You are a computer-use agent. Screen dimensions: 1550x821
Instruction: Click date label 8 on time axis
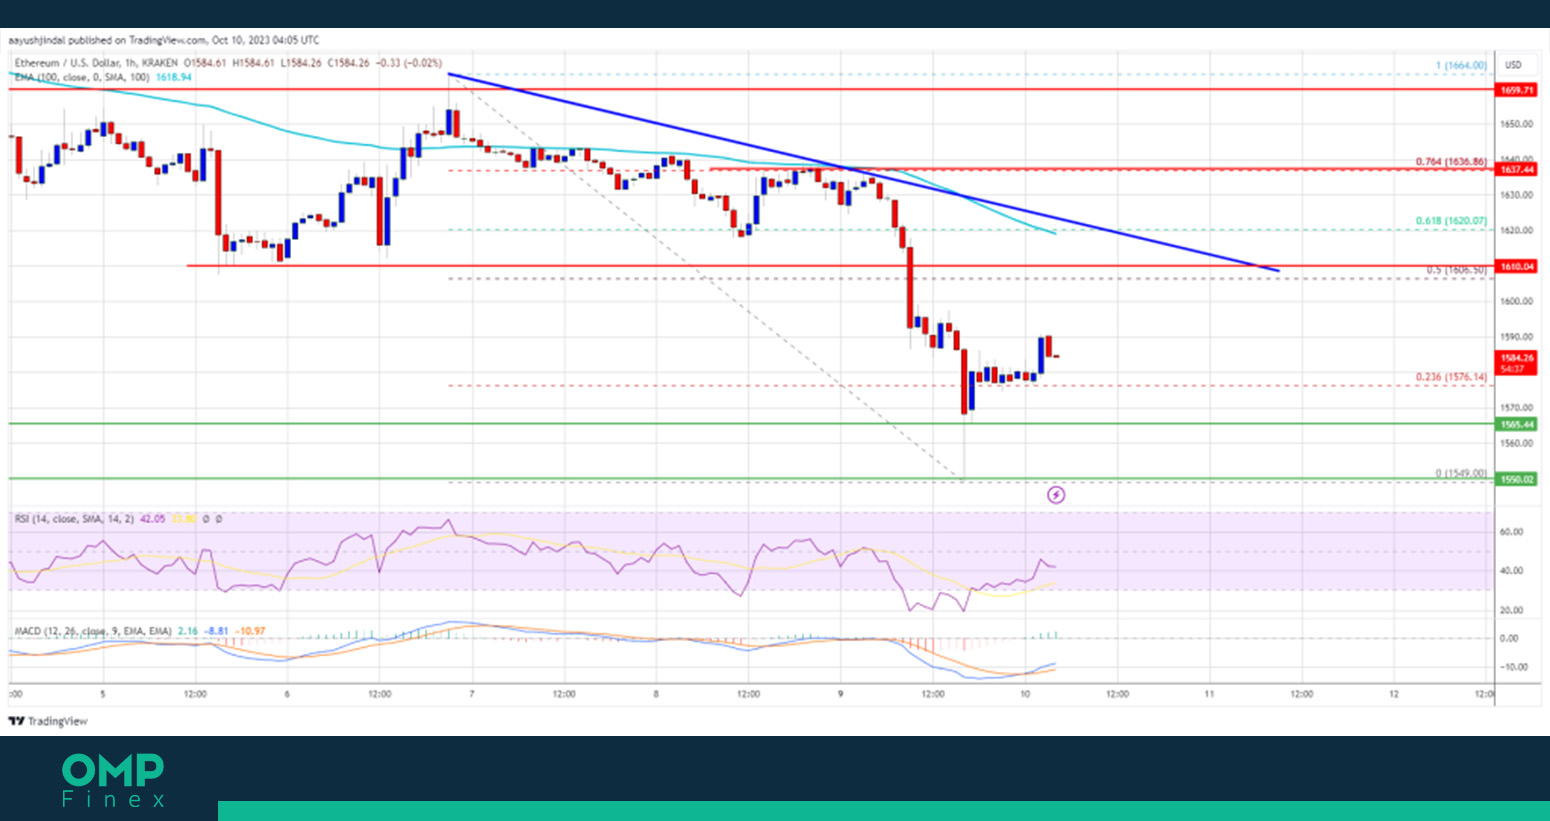656,694
